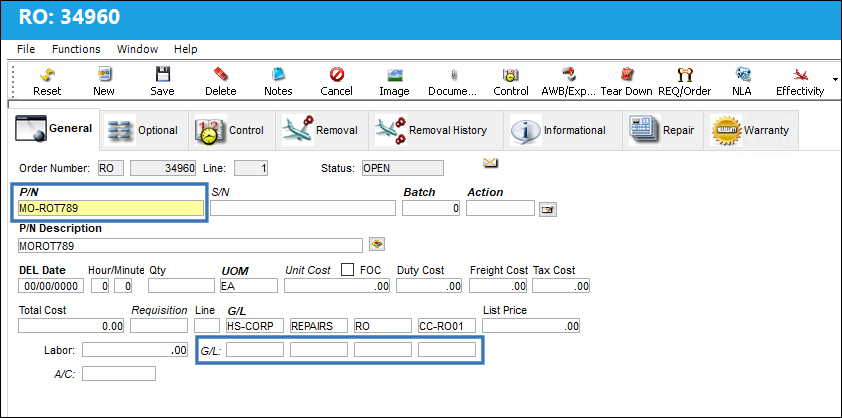Click the Batch input field
The width and height of the screenshot is (842, 418).
(x=431, y=208)
